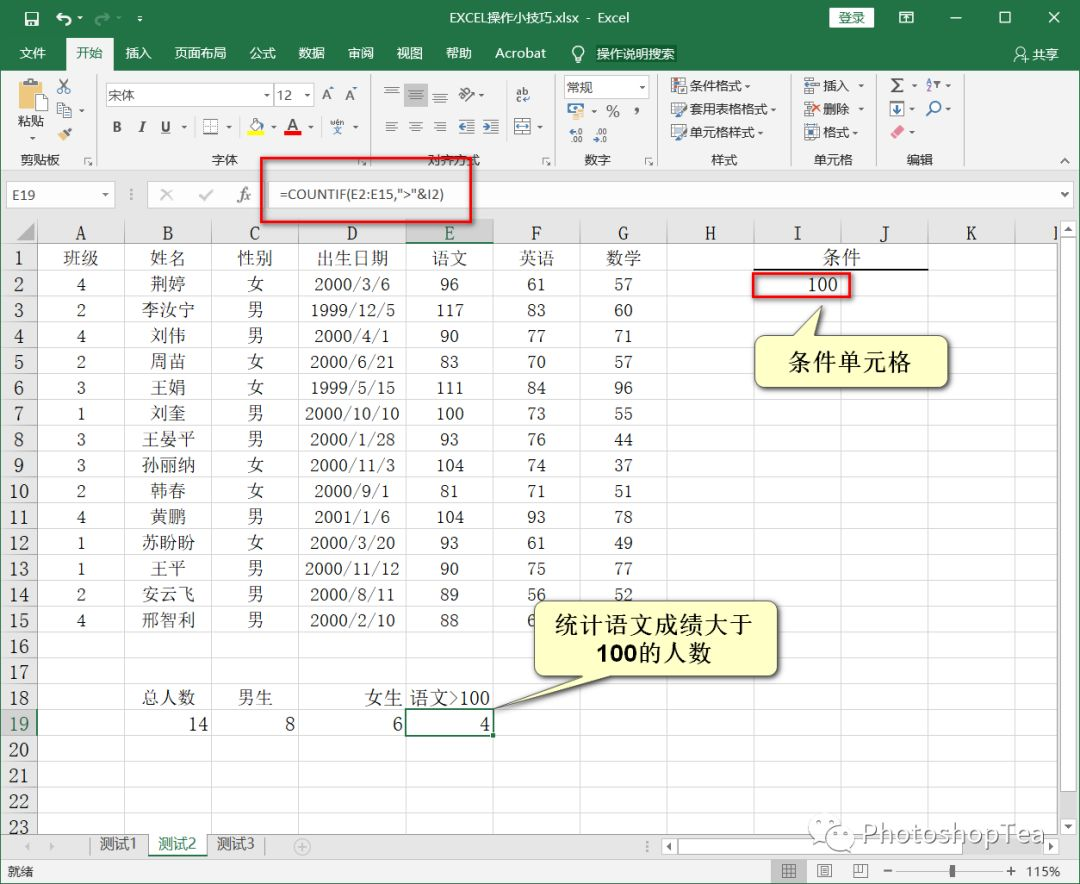1080x884 pixels.
Task: Click in the formula bar text
Action: click(x=362, y=194)
